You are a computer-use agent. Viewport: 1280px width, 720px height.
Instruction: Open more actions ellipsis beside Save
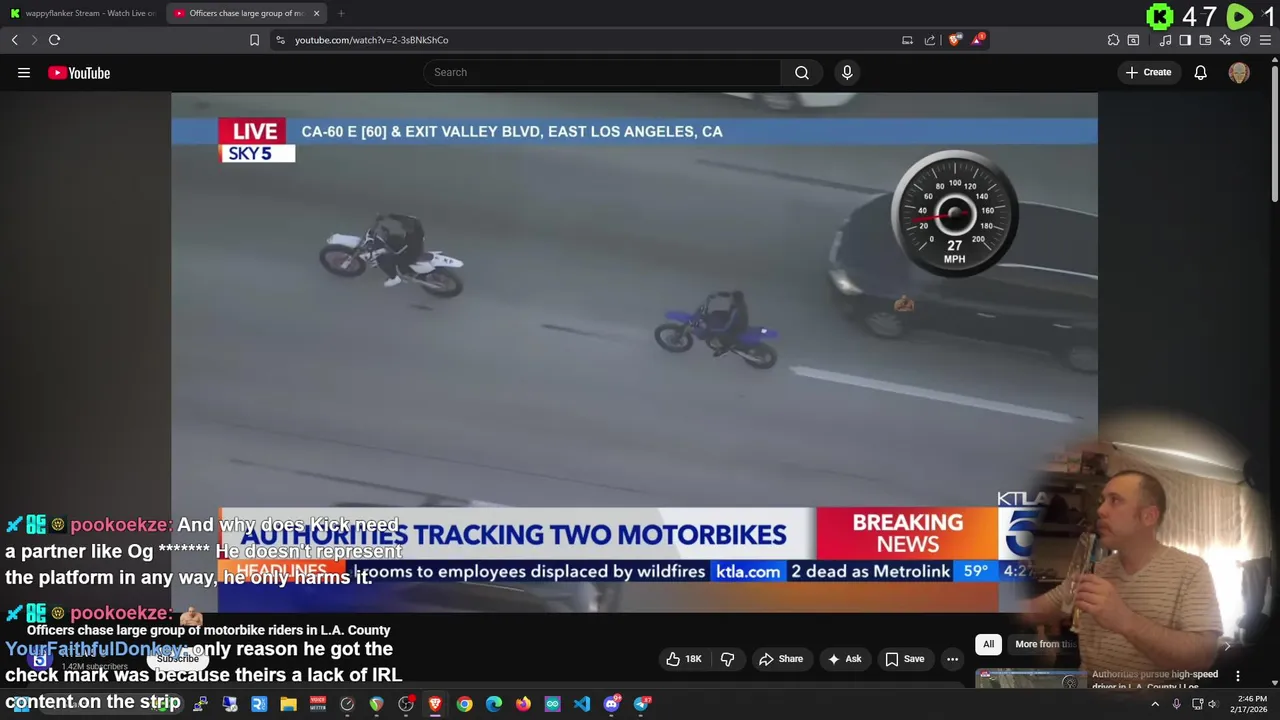952,659
